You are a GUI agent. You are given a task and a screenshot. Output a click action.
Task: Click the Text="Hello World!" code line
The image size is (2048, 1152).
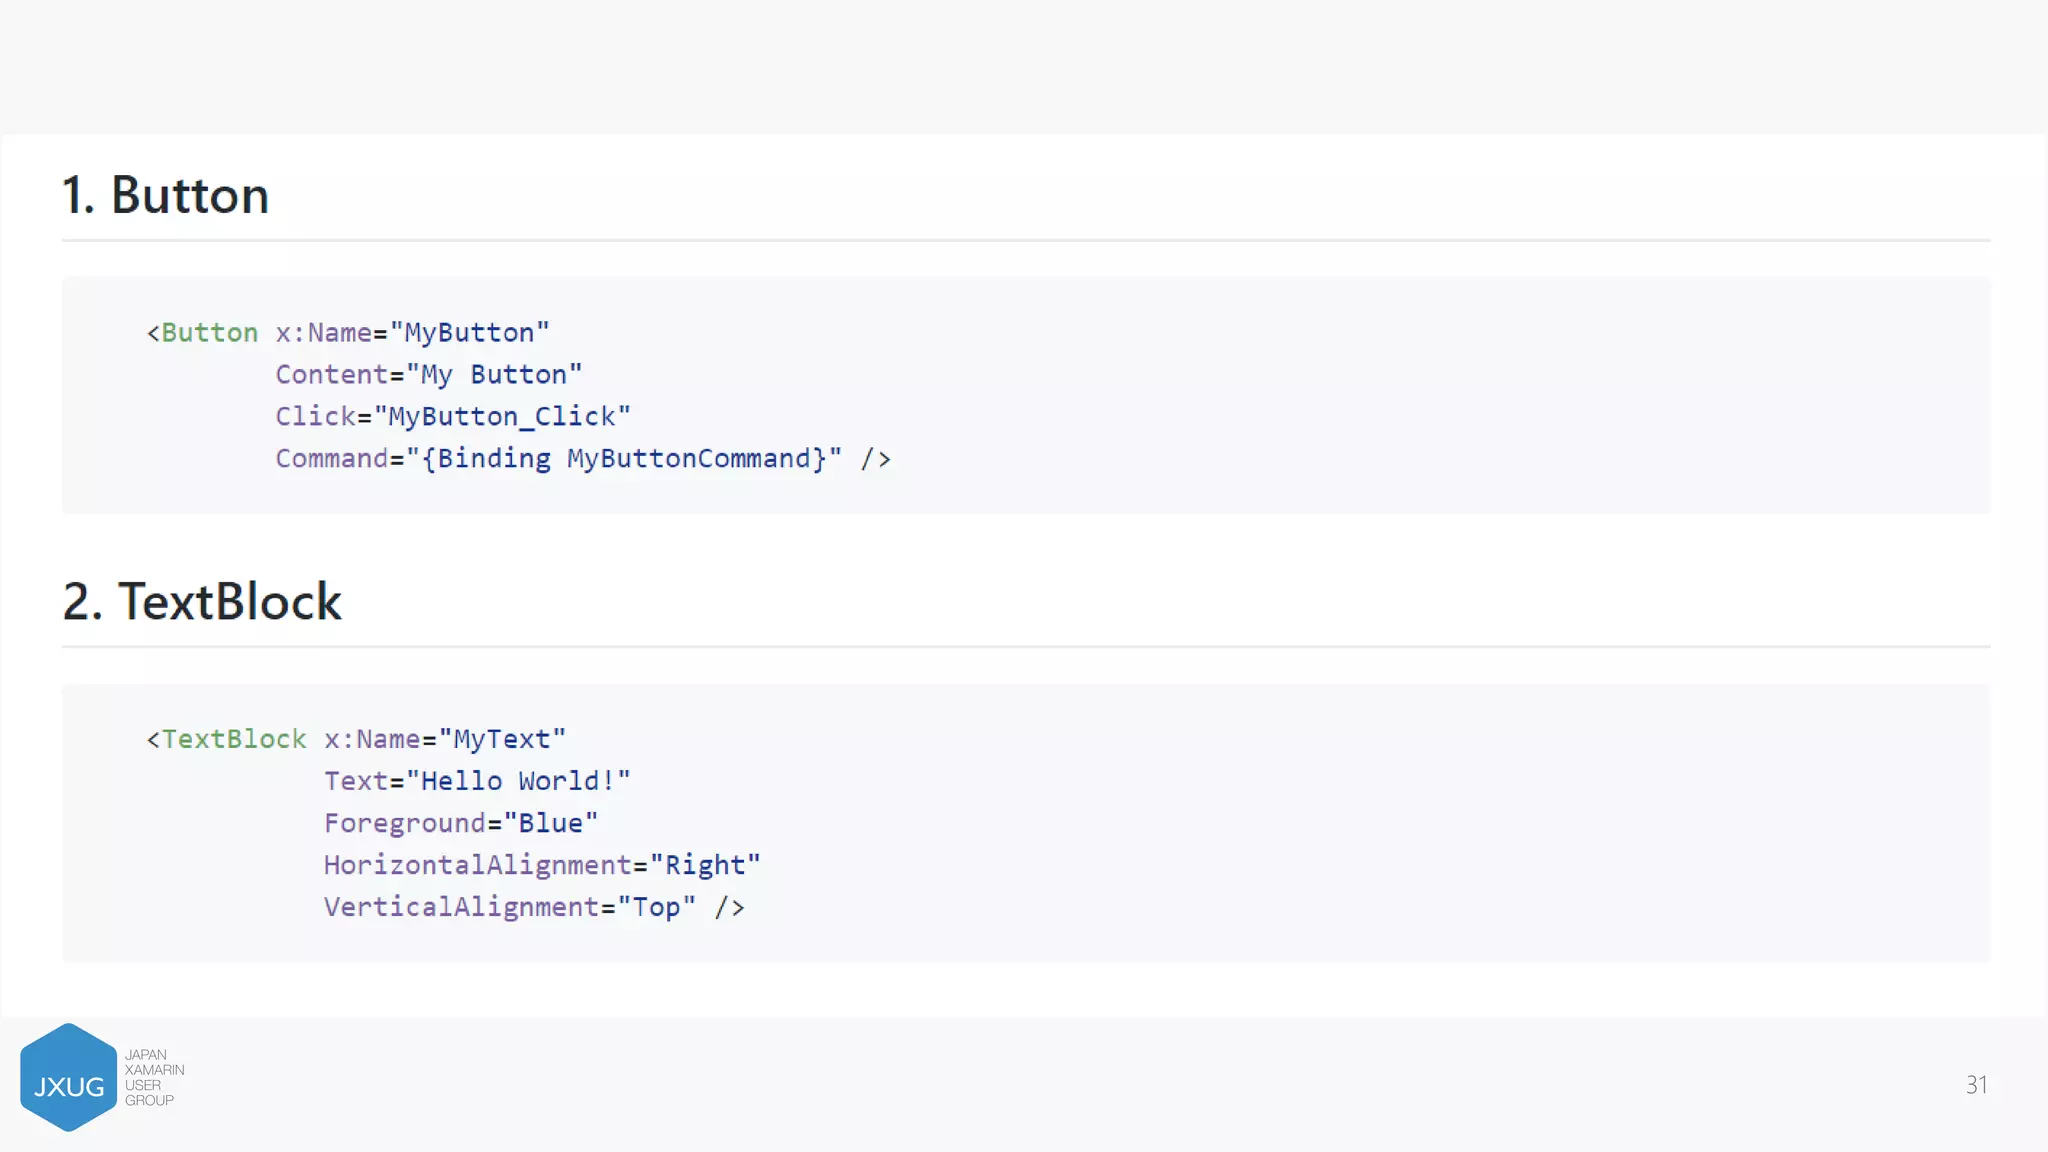coord(476,782)
